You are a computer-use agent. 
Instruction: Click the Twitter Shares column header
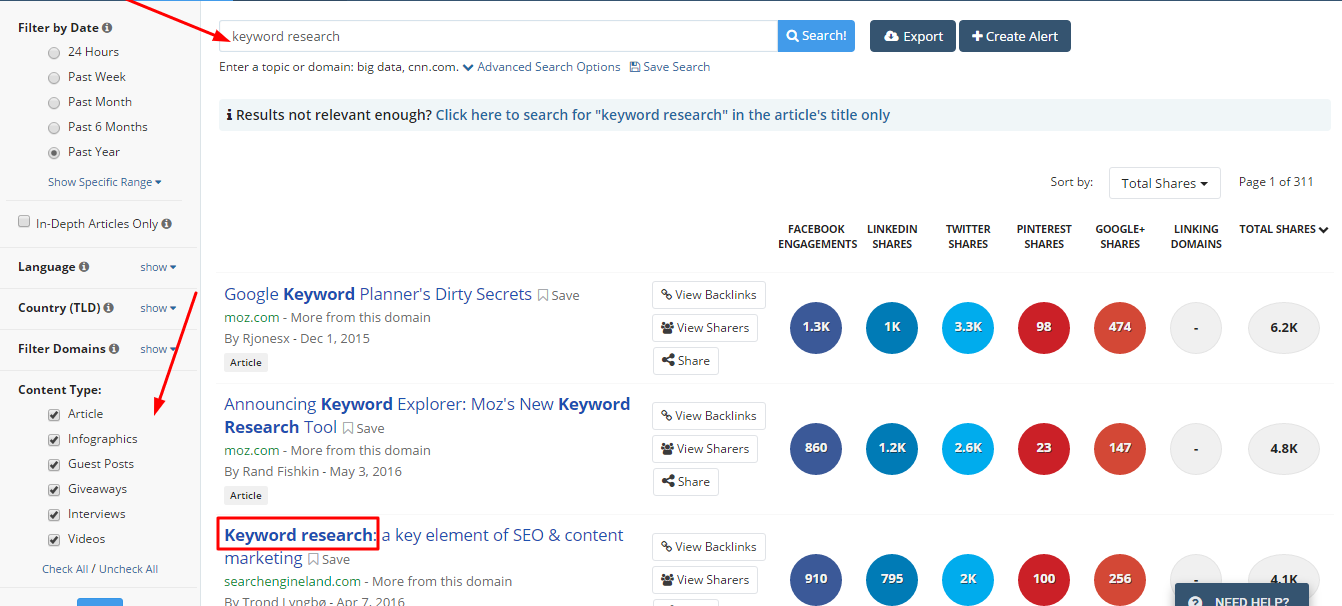pyautogui.click(x=968, y=236)
